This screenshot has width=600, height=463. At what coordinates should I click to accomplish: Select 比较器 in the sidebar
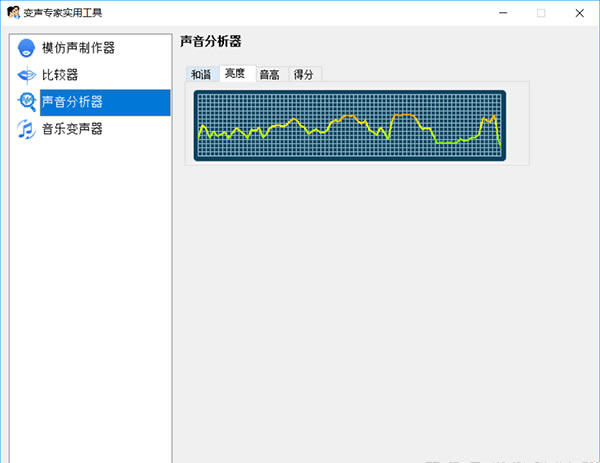[60, 75]
